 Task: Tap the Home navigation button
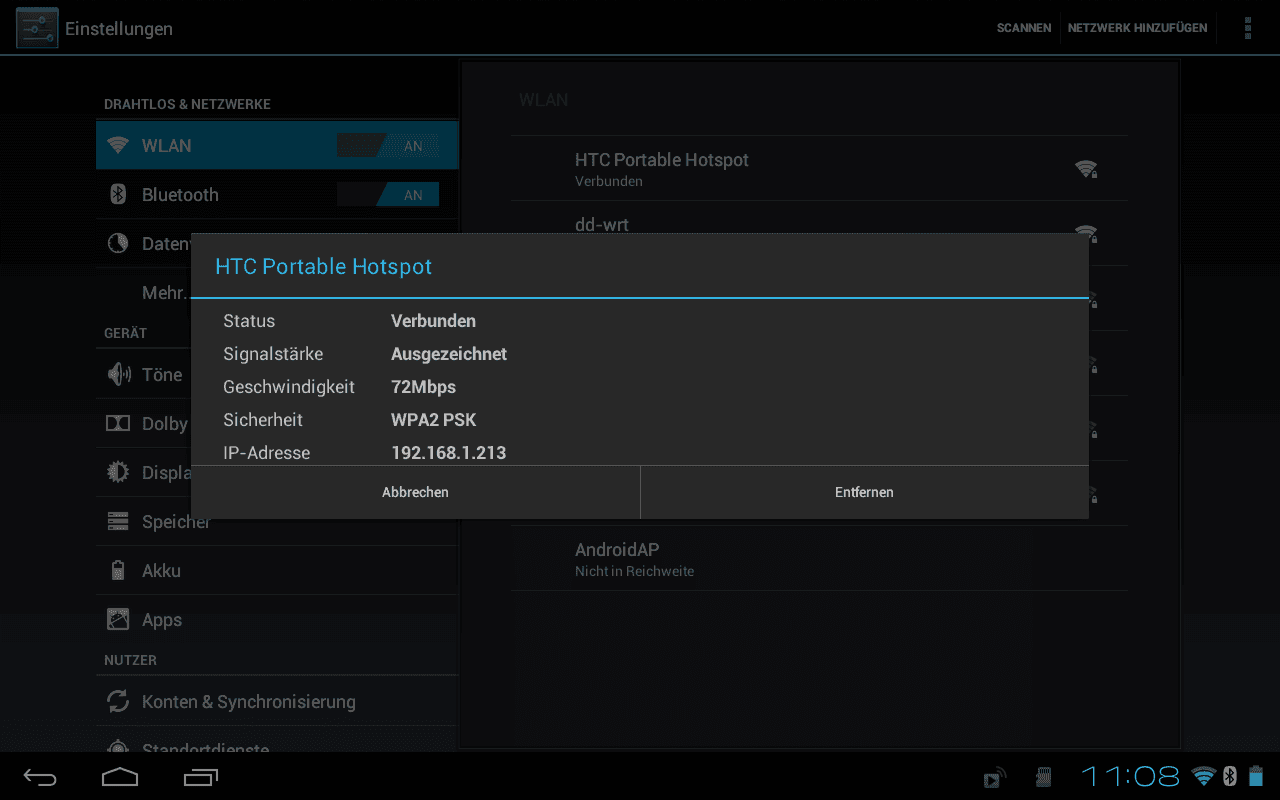(x=120, y=777)
